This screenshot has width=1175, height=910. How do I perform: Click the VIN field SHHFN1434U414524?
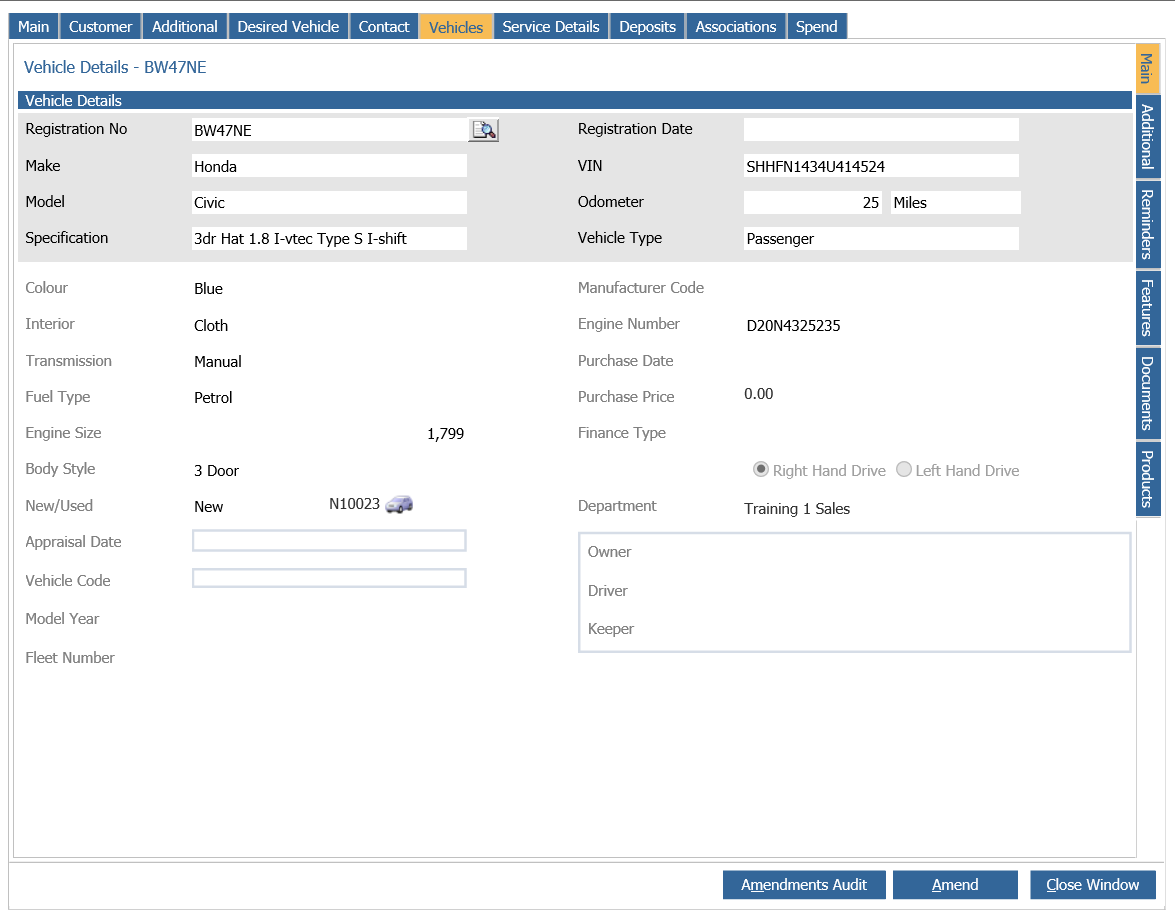881,166
